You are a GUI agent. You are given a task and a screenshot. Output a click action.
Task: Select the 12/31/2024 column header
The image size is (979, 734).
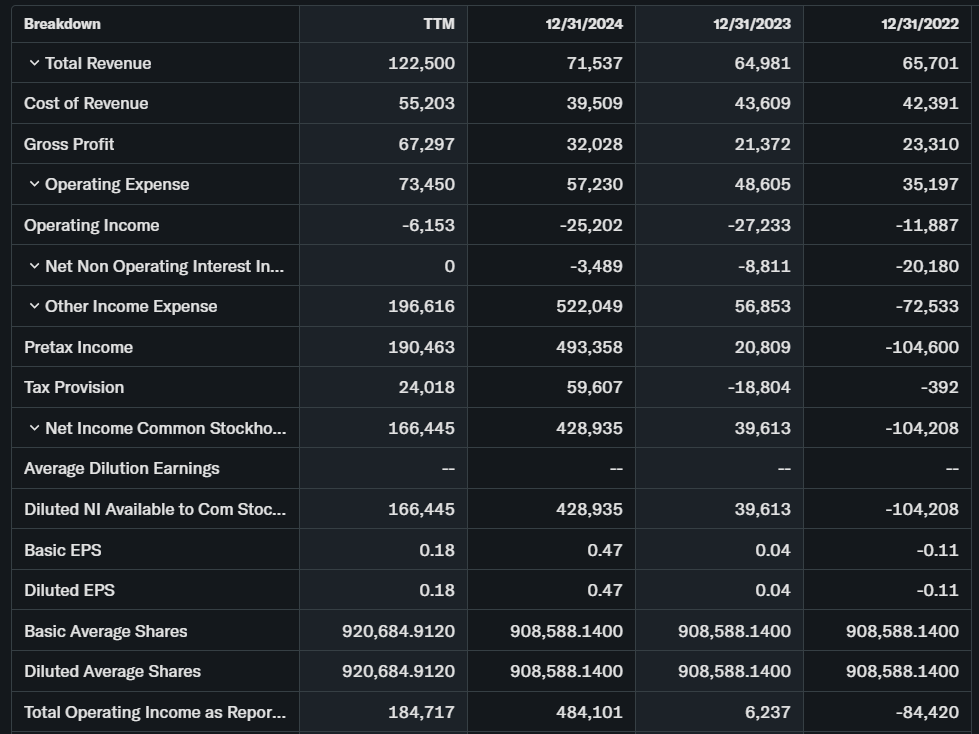[583, 23]
